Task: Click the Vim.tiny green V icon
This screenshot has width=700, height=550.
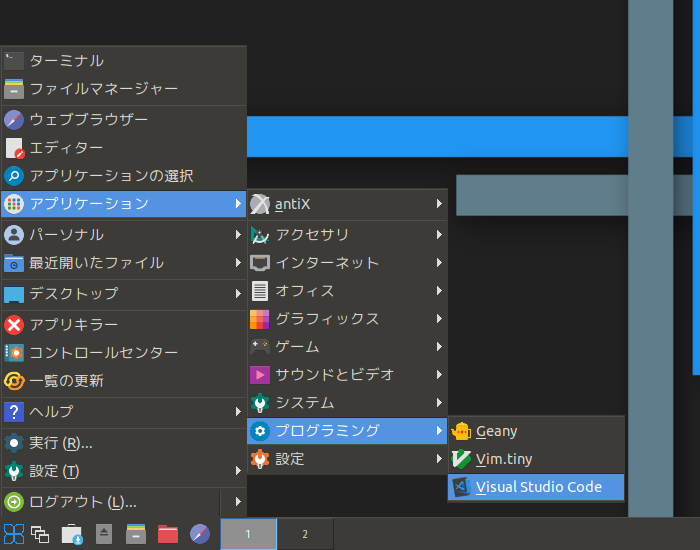Action: coord(461,459)
